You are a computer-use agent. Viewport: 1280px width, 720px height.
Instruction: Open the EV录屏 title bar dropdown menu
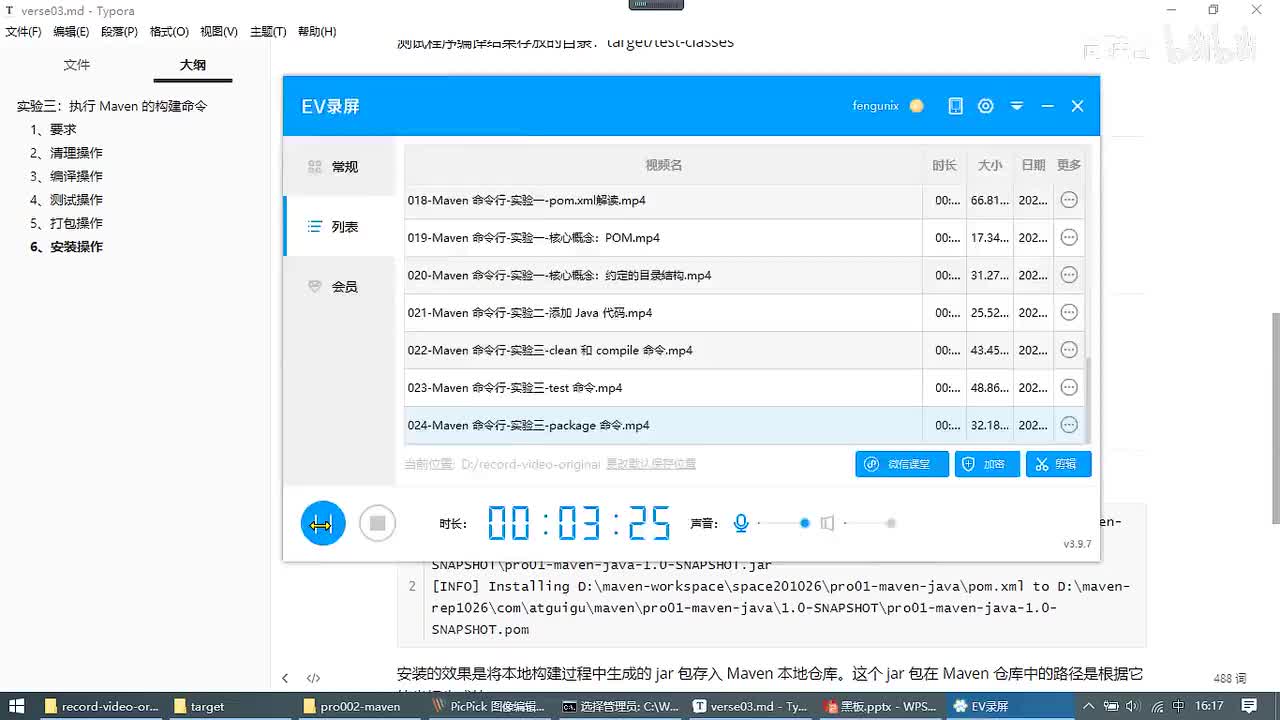point(1017,106)
